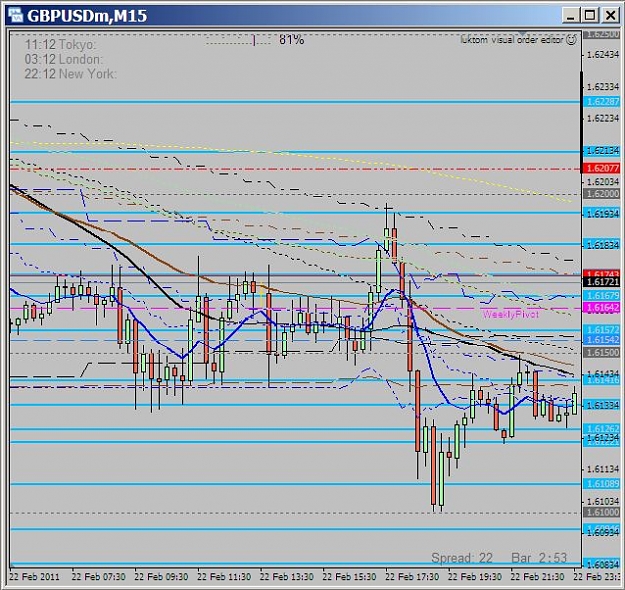Click the 1.61262 blue price tag

602,429
